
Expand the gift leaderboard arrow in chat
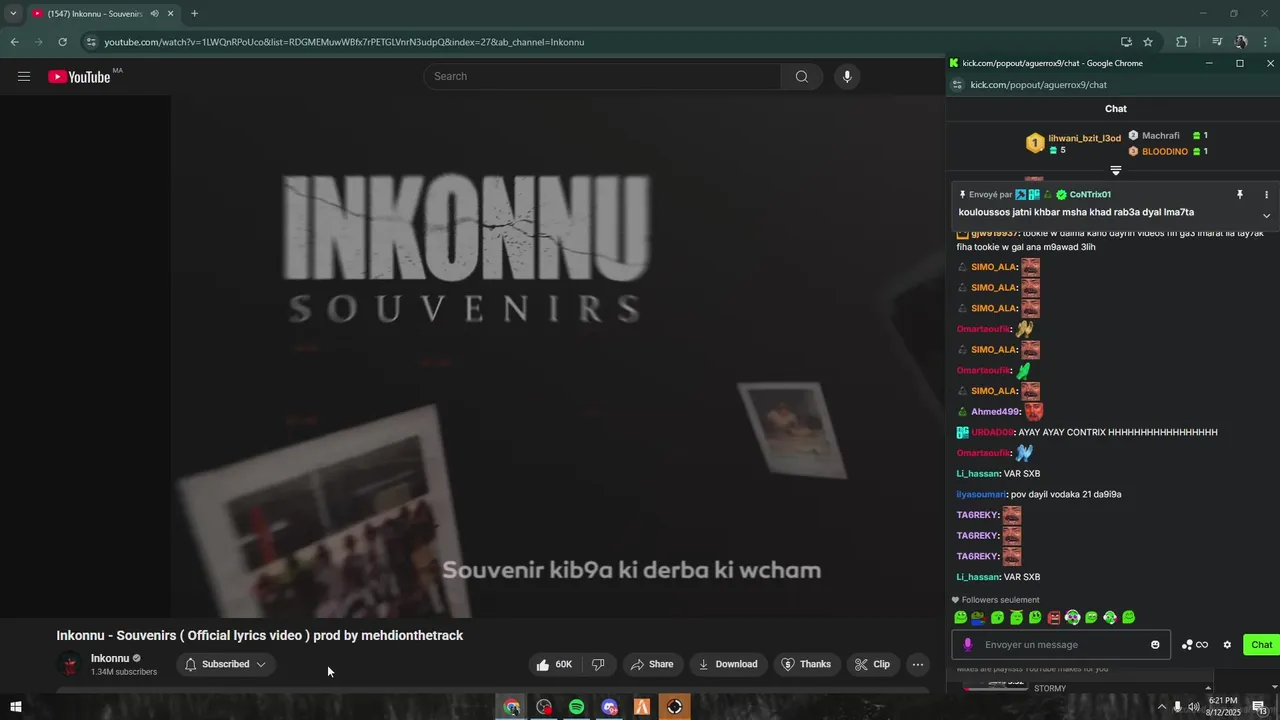click(x=1116, y=171)
